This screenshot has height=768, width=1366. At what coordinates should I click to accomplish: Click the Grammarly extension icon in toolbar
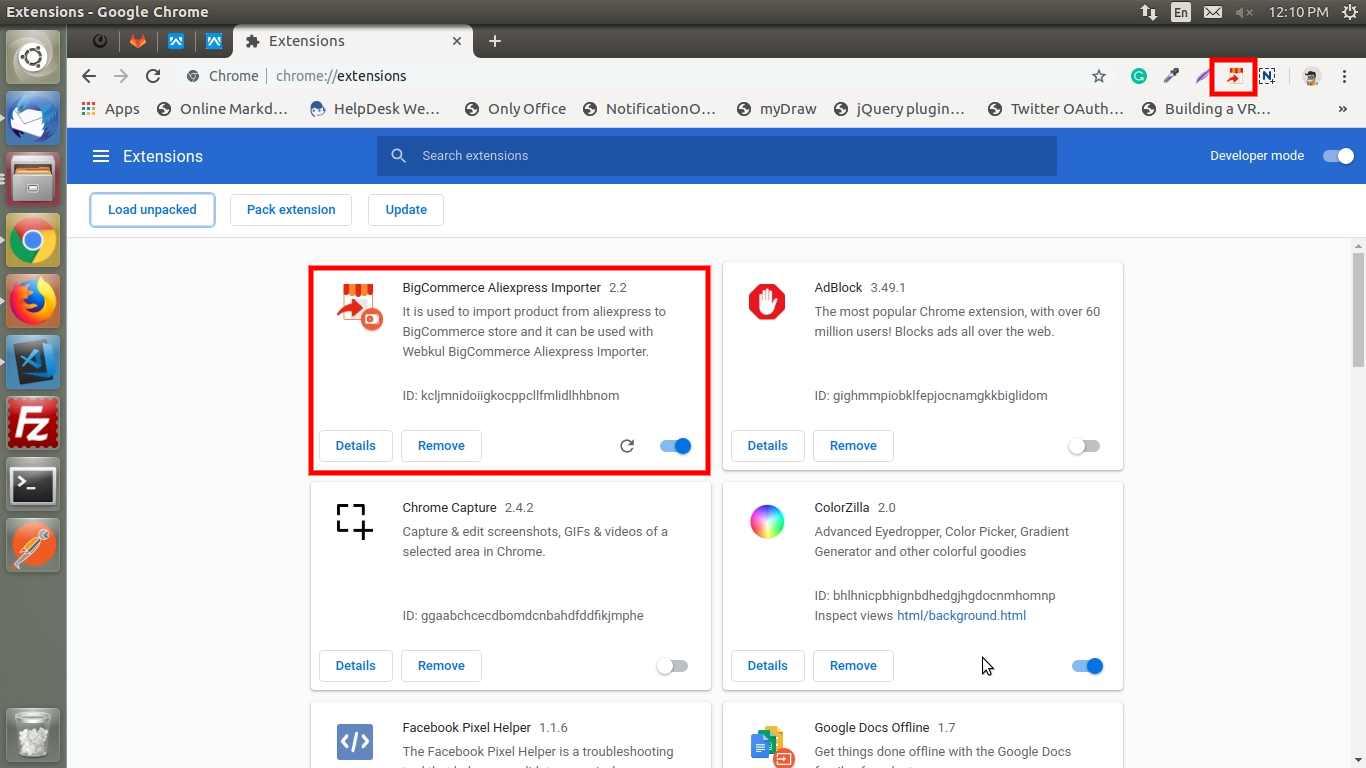click(x=1138, y=76)
